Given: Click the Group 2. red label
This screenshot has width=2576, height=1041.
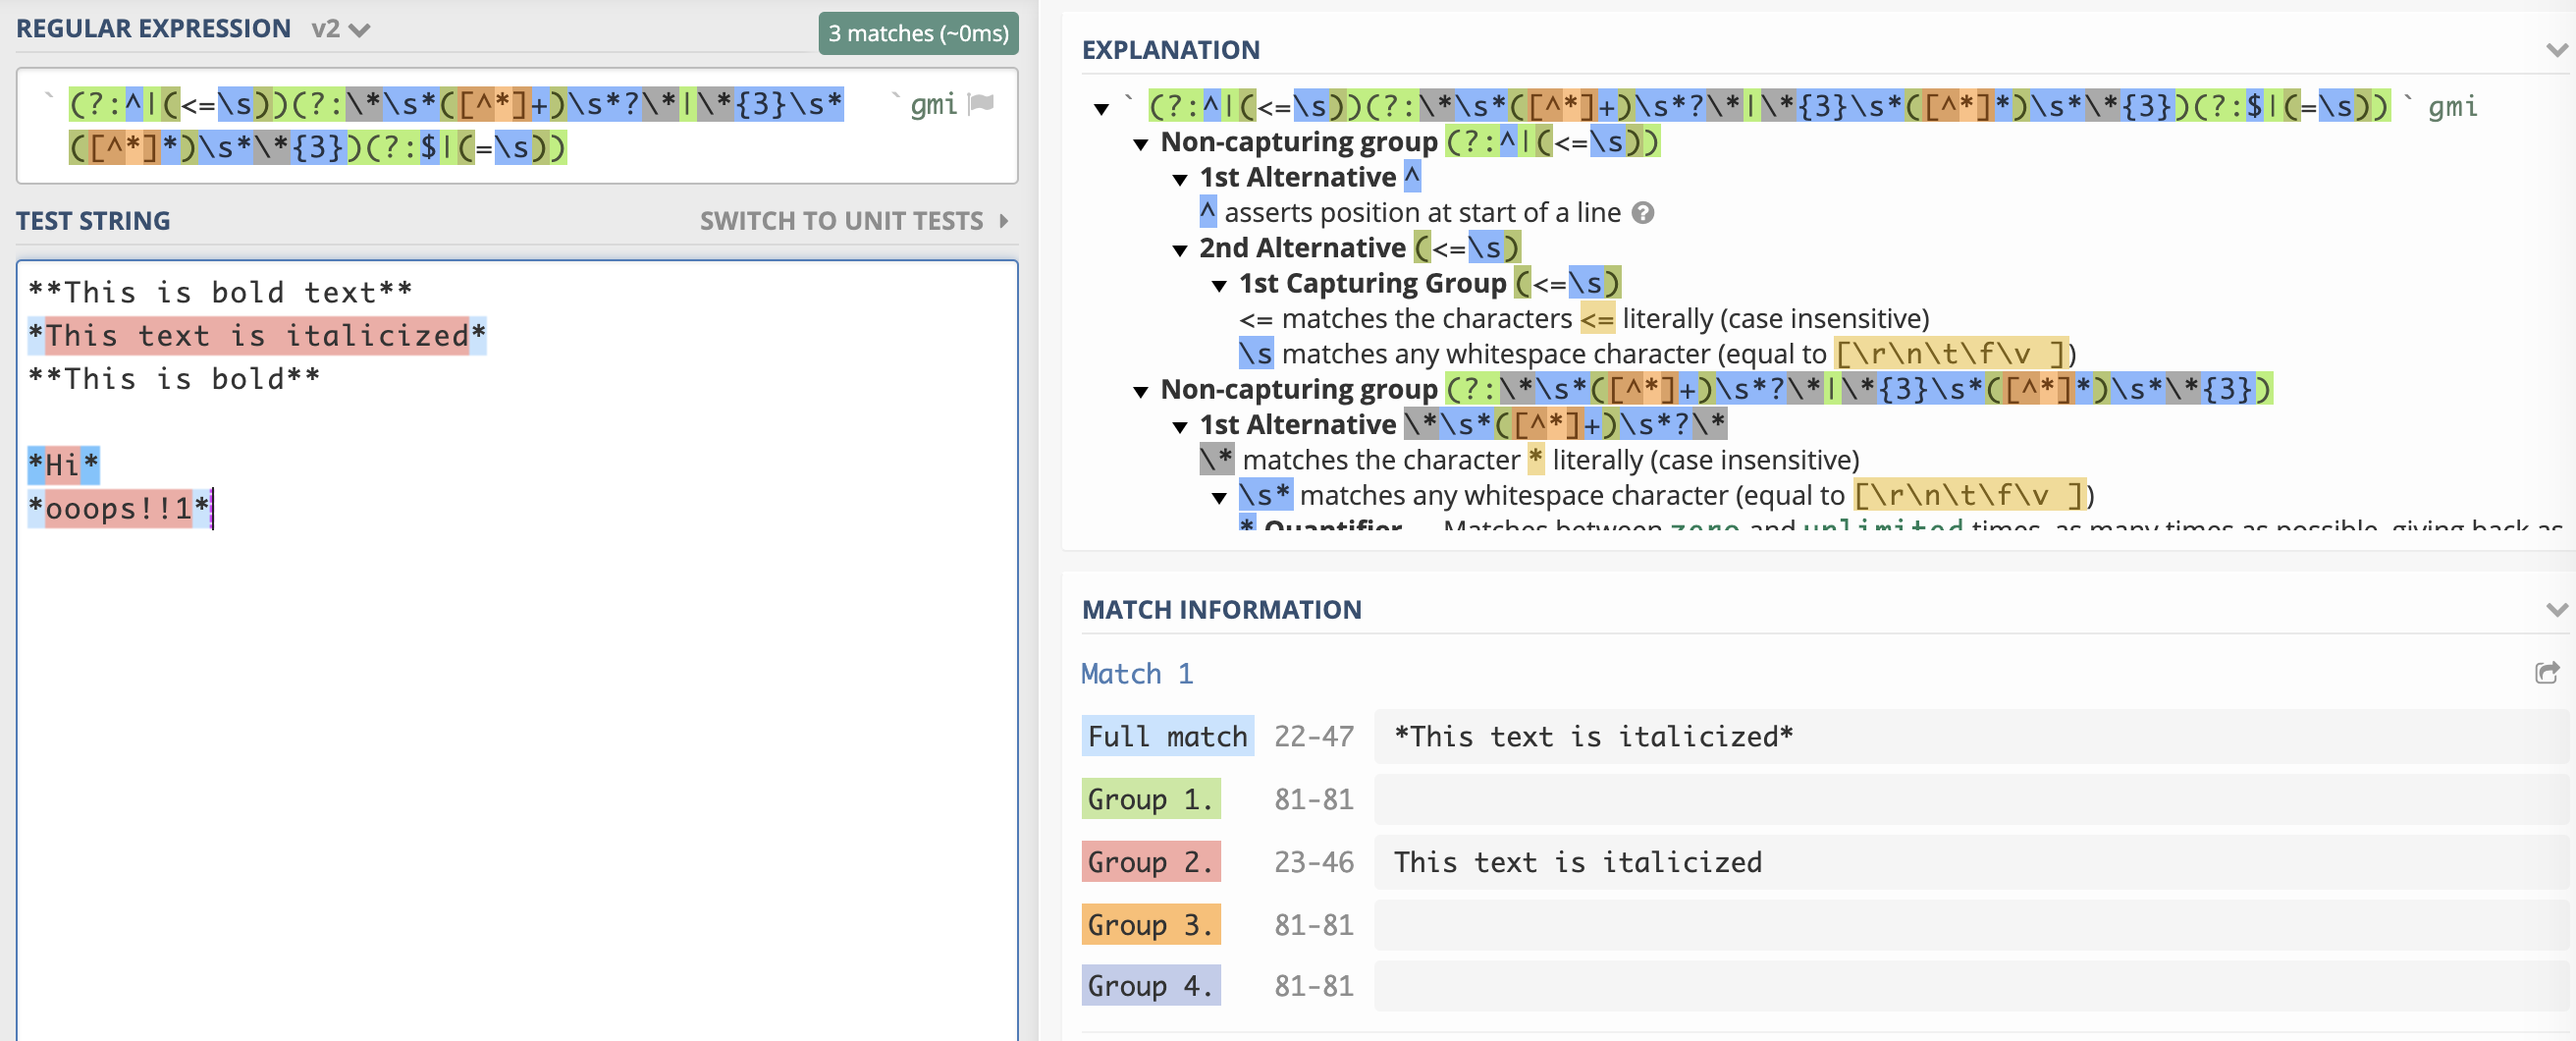Looking at the screenshot, I should click(x=1150, y=862).
